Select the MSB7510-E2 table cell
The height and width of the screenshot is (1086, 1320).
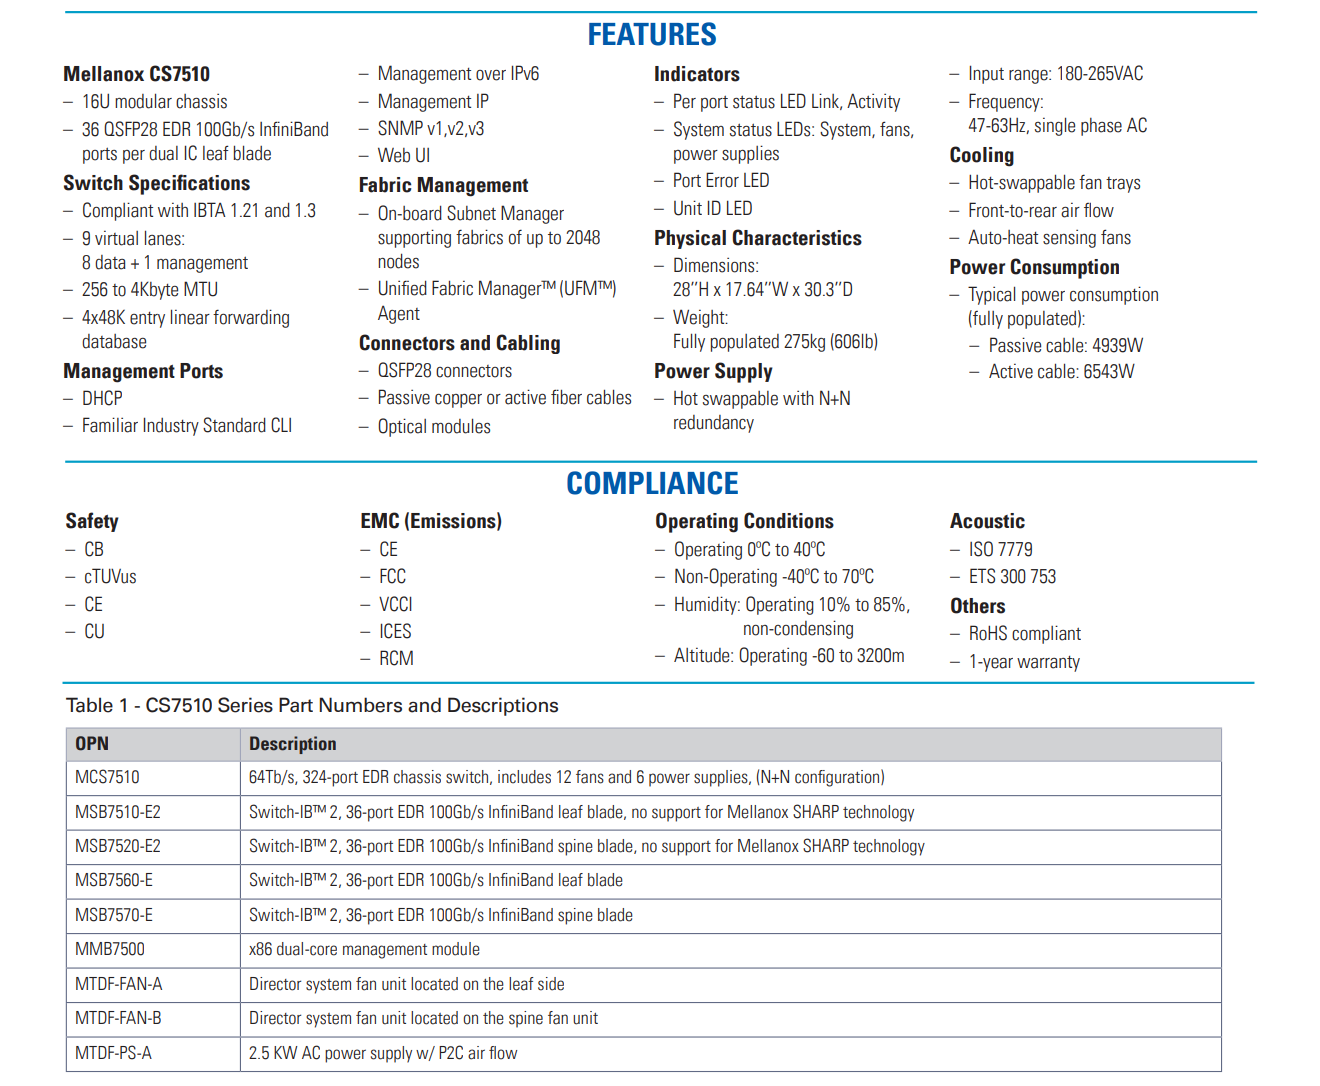click(117, 812)
